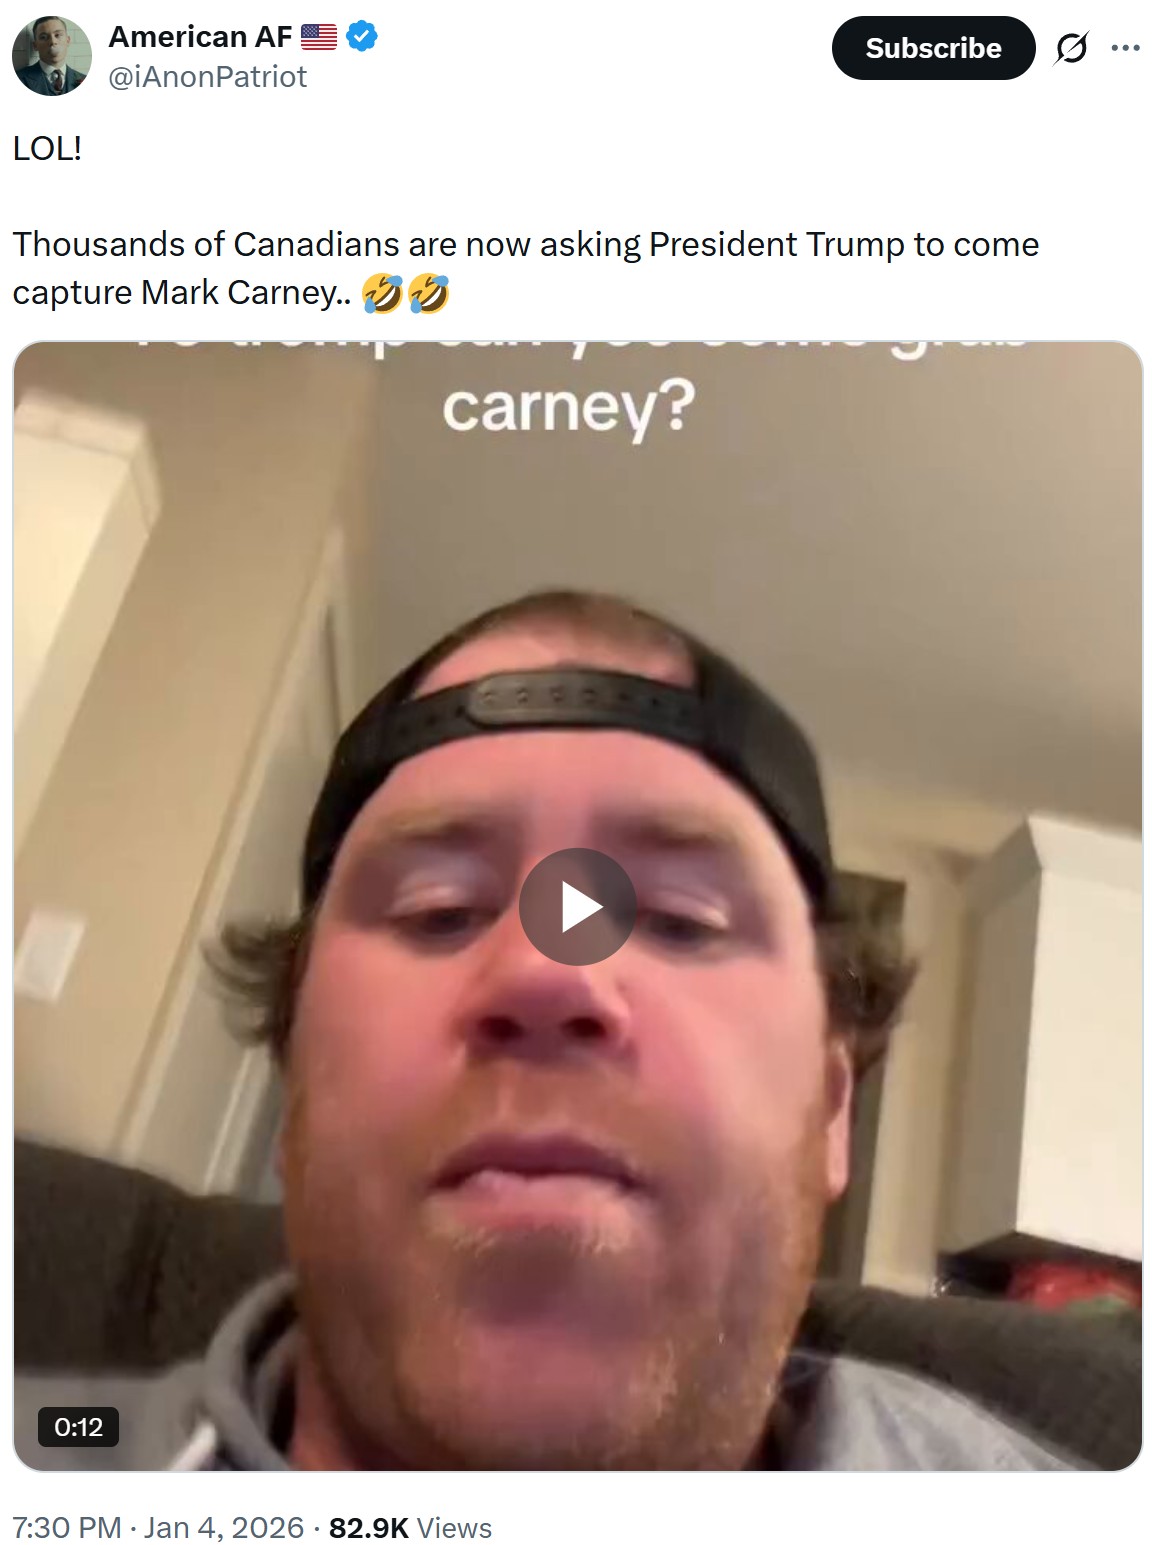Click the 'carney?' caption in video
1152x1545 pixels.
[568, 408]
